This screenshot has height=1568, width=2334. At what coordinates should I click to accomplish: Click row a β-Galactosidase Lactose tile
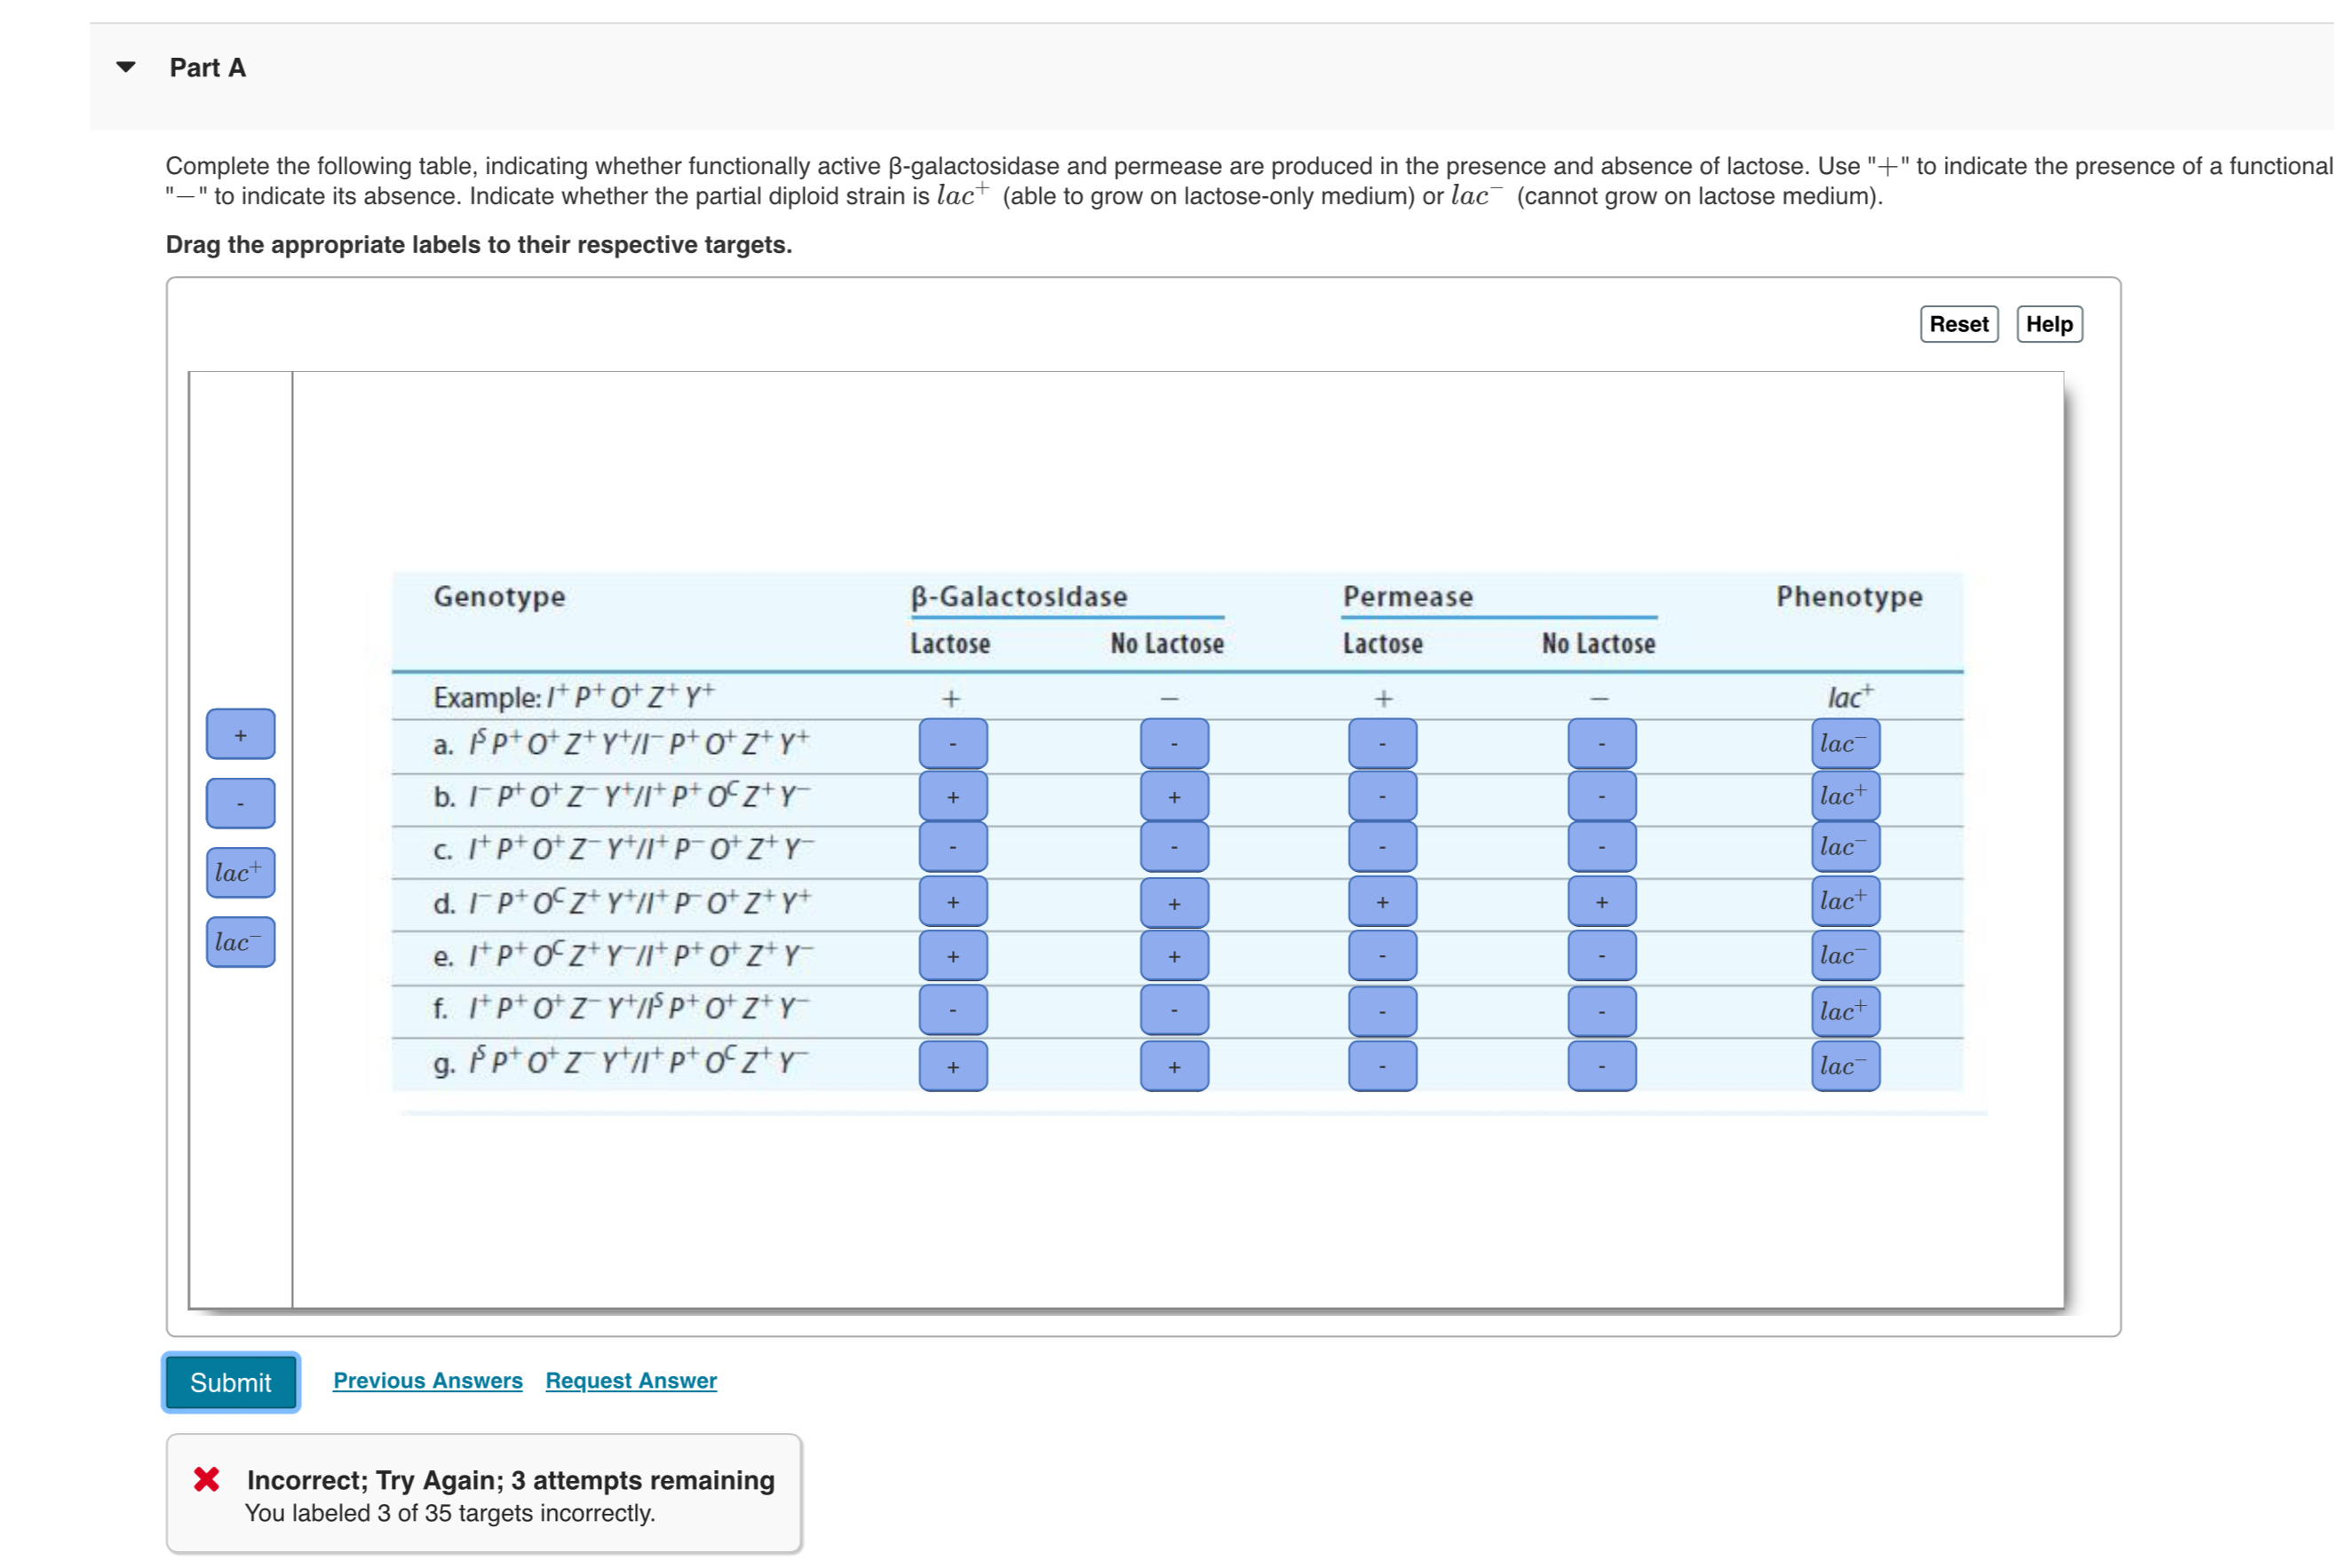click(x=952, y=744)
